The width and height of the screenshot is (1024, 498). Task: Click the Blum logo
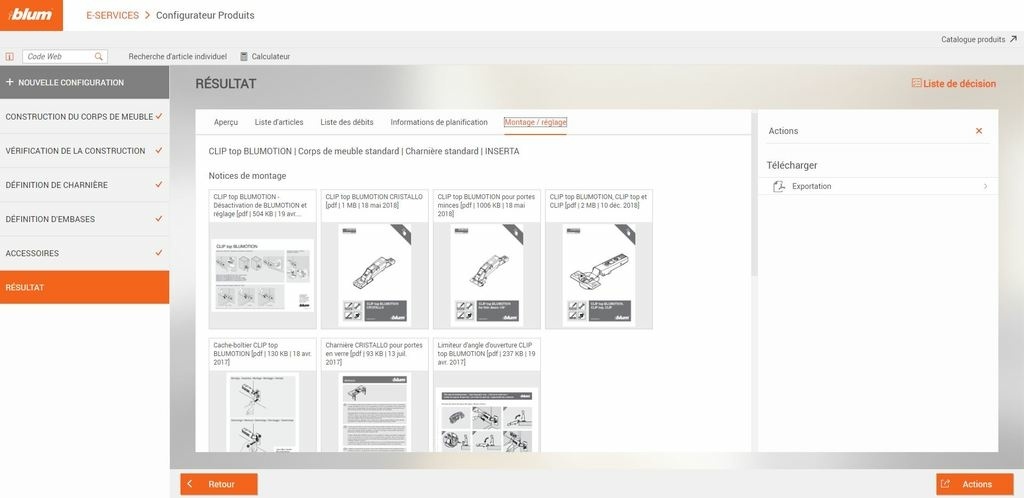(31, 15)
